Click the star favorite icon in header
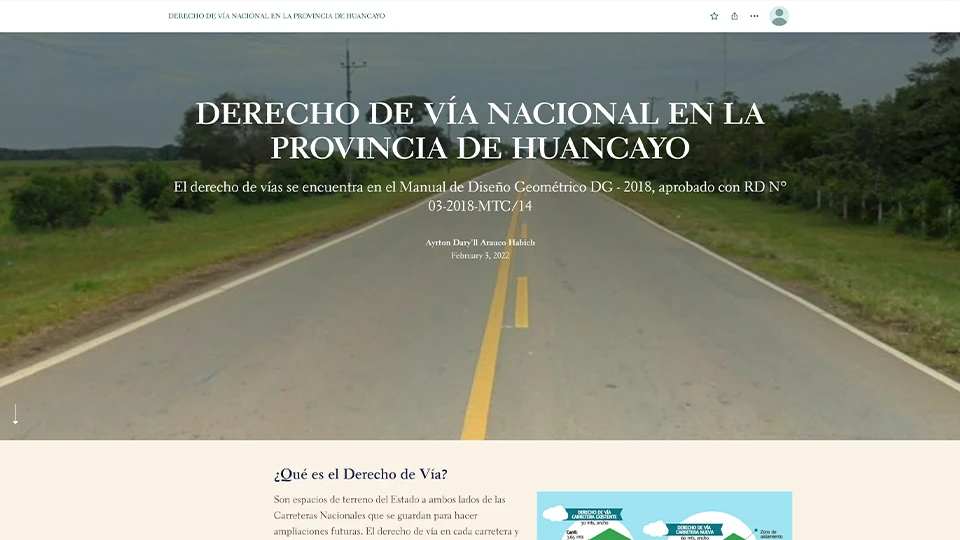The height and width of the screenshot is (540, 960). coord(714,16)
